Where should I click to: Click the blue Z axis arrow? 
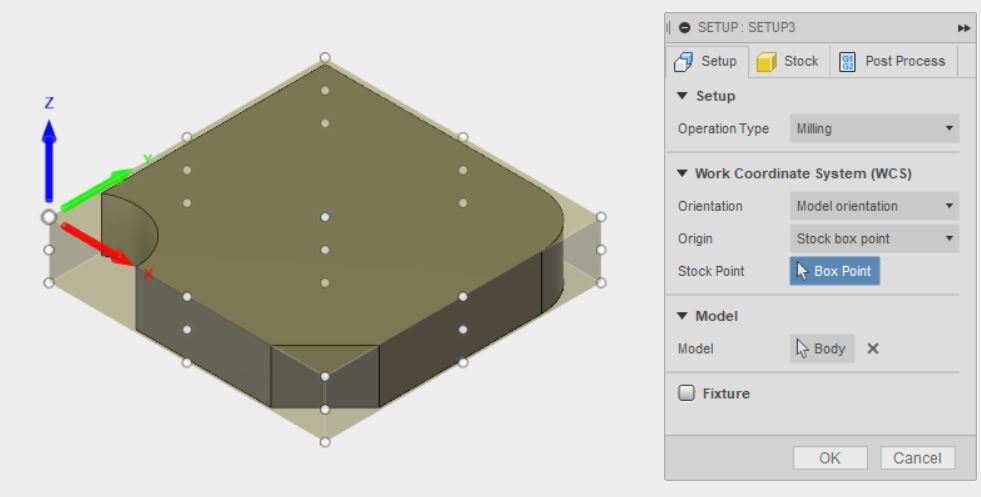(49, 161)
